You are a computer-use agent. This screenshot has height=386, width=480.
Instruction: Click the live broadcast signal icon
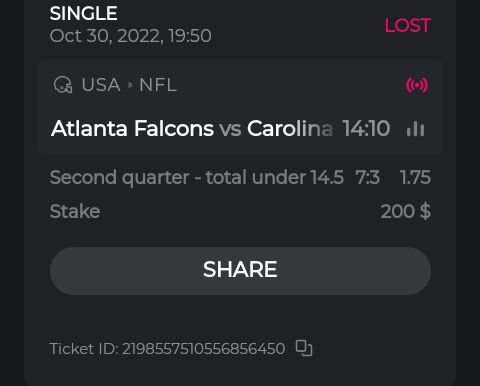[x=417, y=85]
